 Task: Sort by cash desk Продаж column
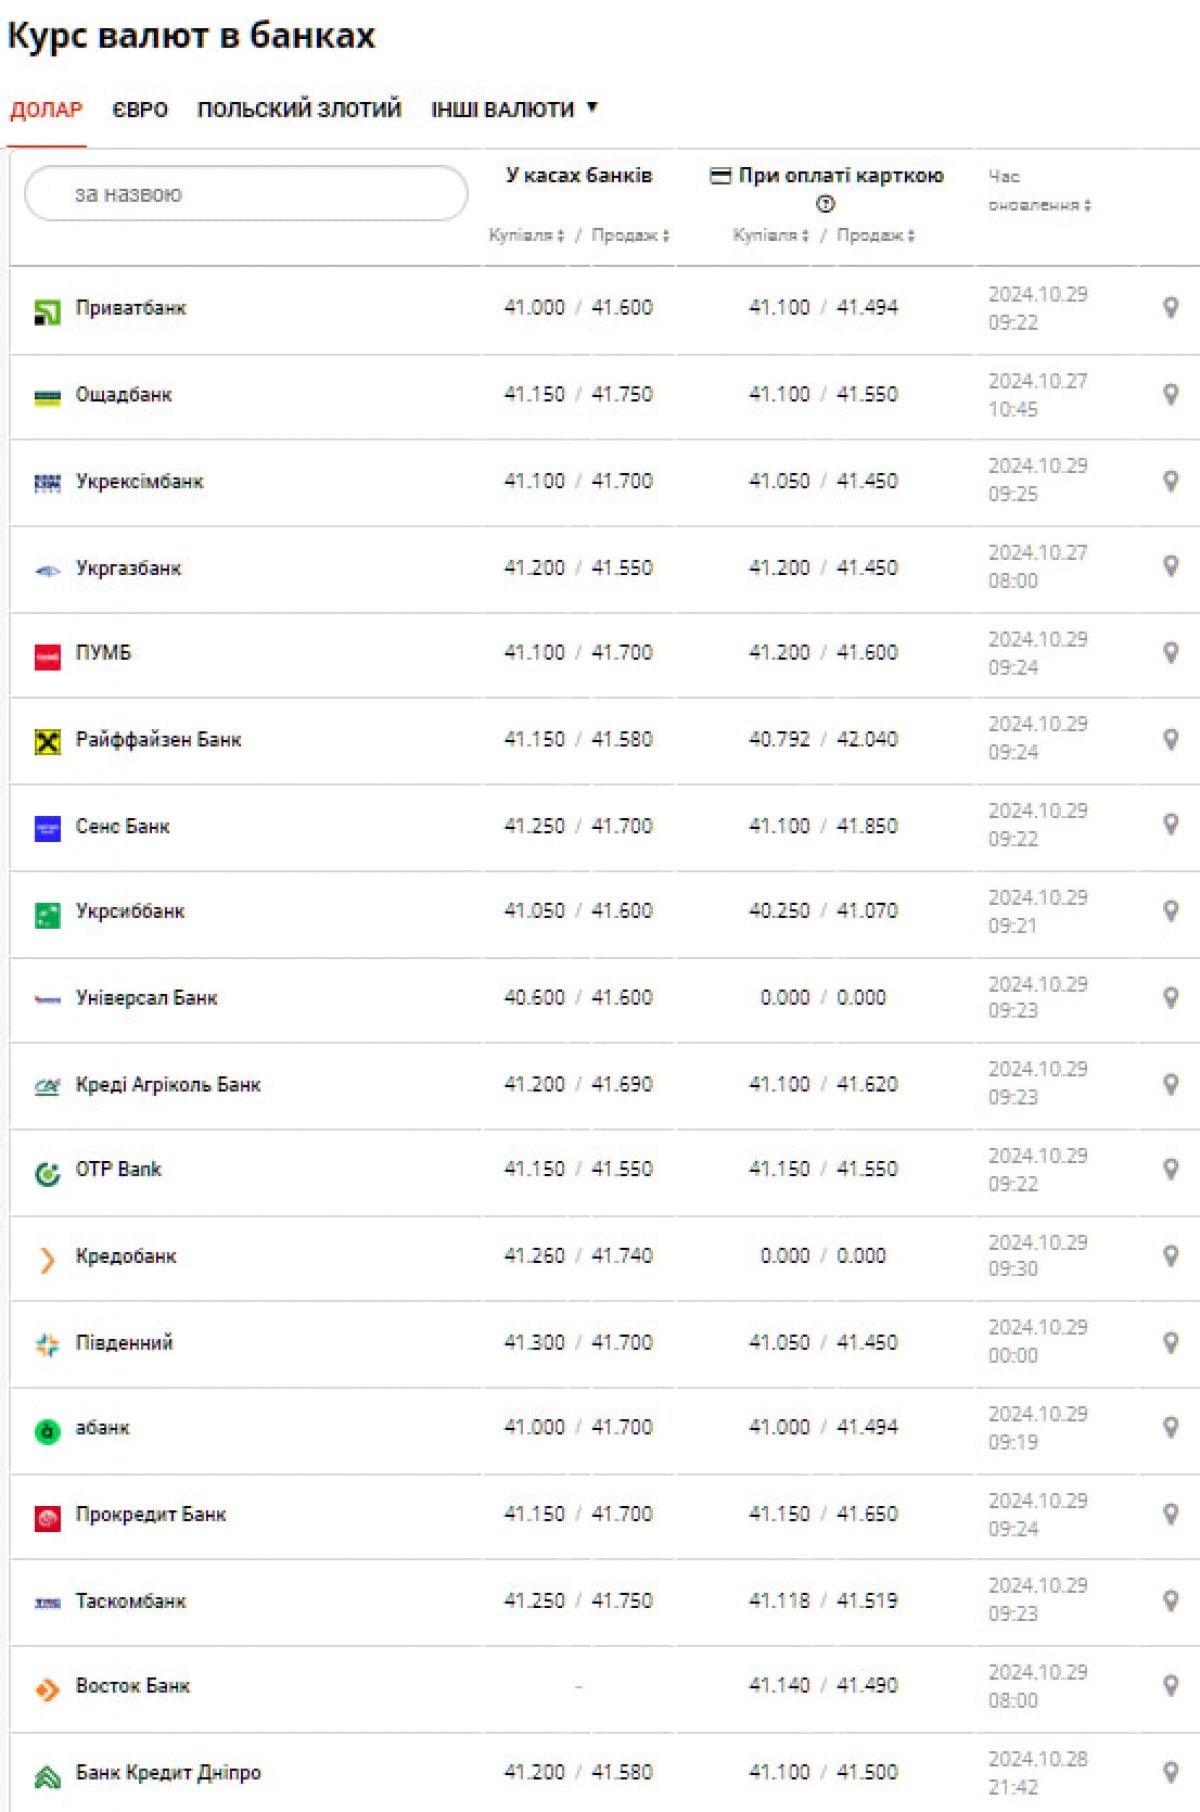pos(630,235)
